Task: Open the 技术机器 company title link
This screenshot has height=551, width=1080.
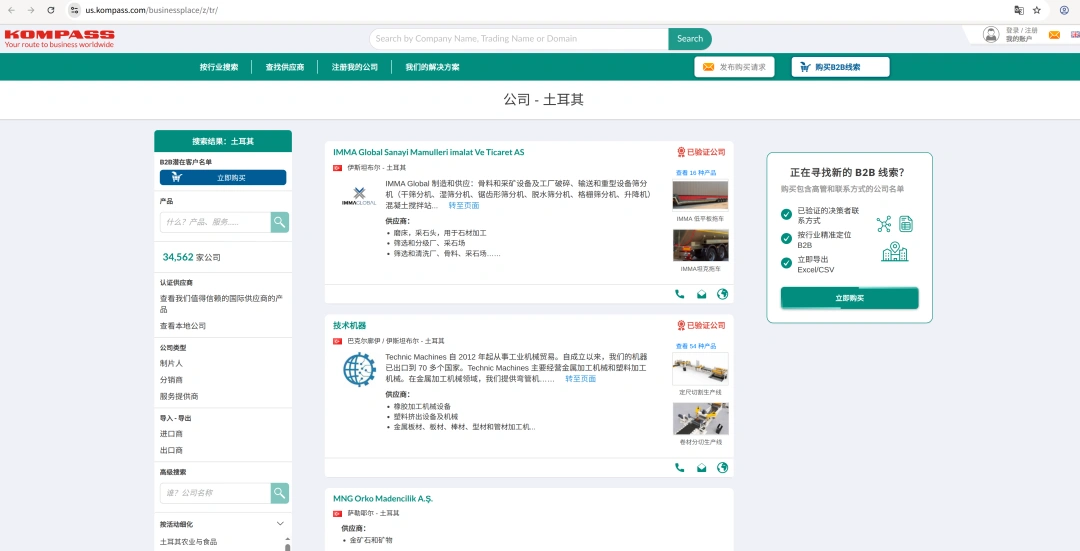Action: (349, 325)
